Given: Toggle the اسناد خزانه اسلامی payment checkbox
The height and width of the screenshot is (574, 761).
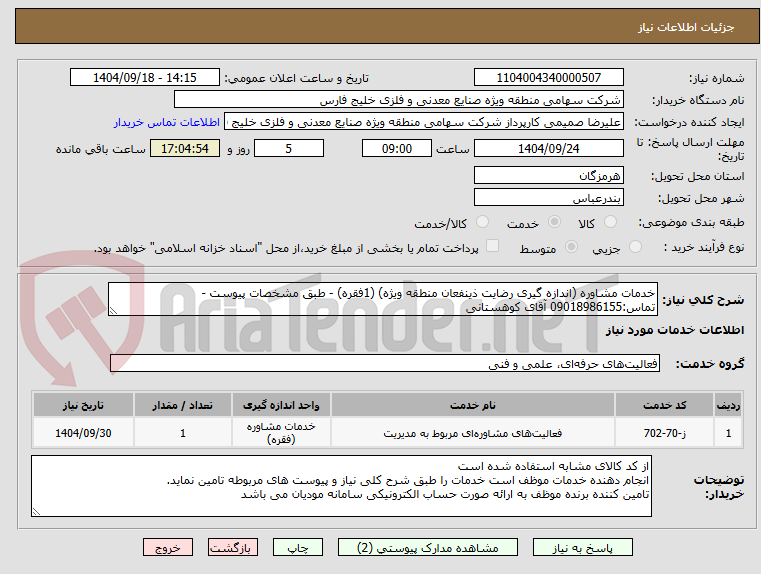Looking at the screenshot, I should [493, 246].
